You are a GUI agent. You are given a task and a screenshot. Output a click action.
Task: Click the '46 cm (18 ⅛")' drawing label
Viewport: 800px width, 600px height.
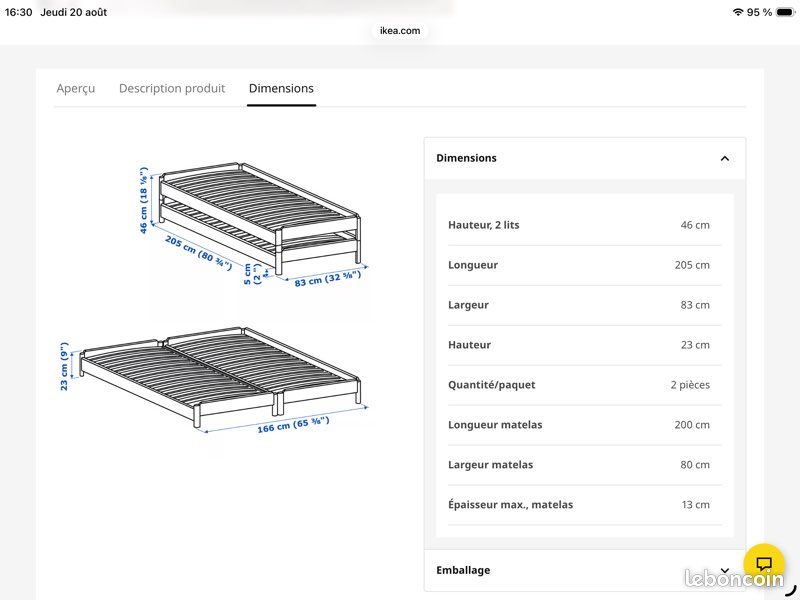144,200
